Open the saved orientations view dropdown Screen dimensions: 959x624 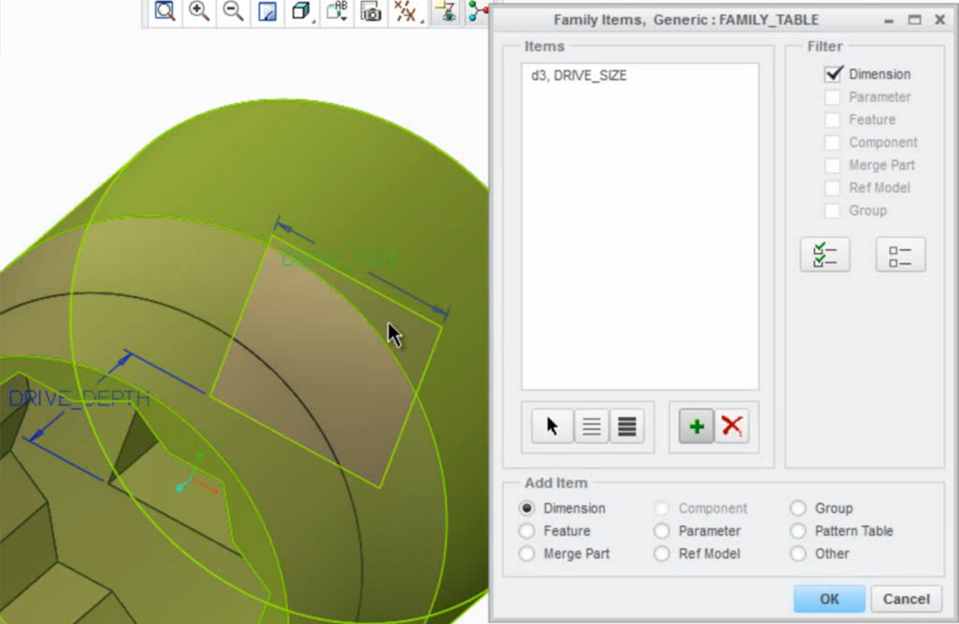coord(337,11)
